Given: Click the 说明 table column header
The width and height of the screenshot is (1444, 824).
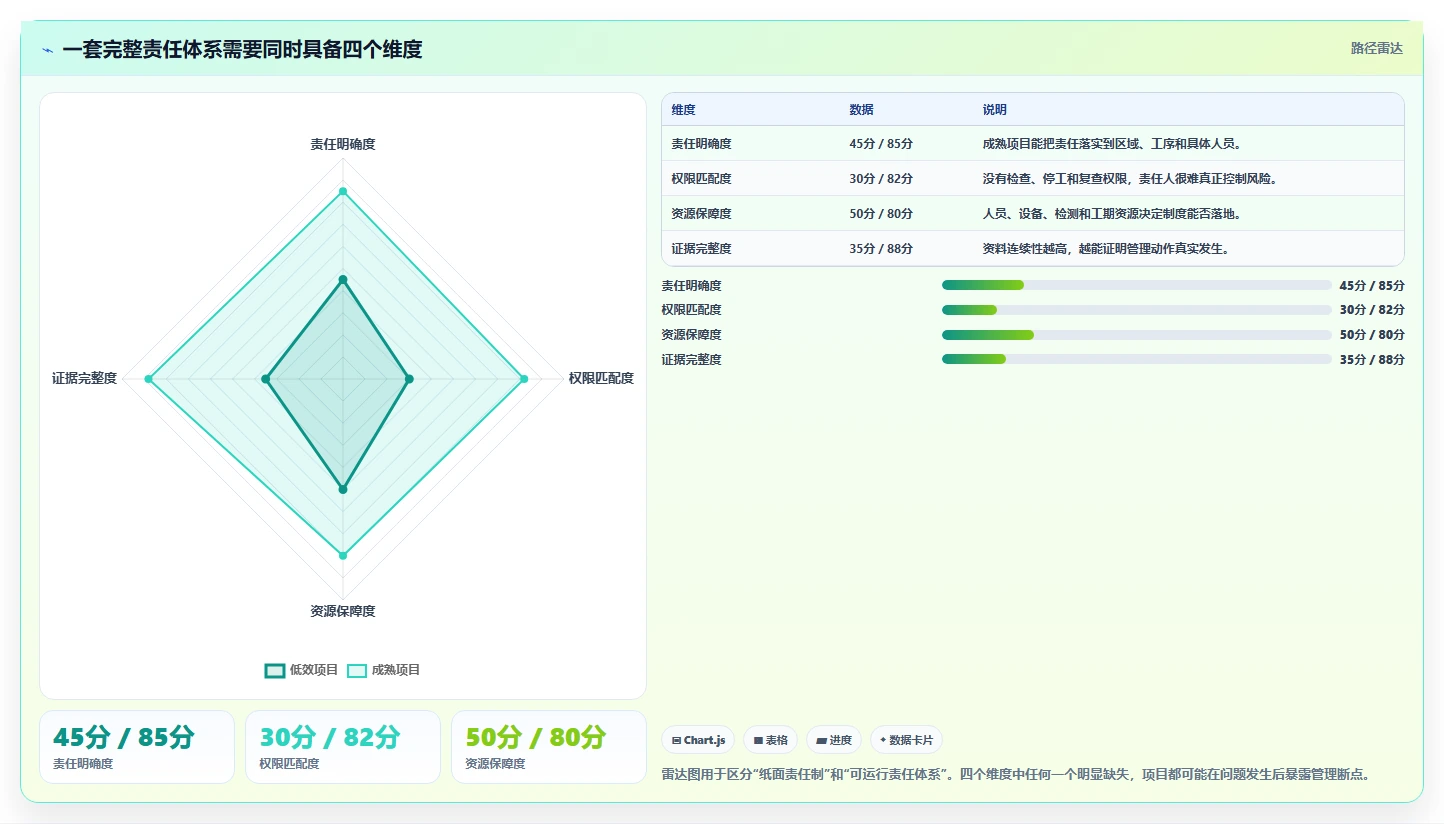Looking at the screenshot, I should tap(995, 109).
